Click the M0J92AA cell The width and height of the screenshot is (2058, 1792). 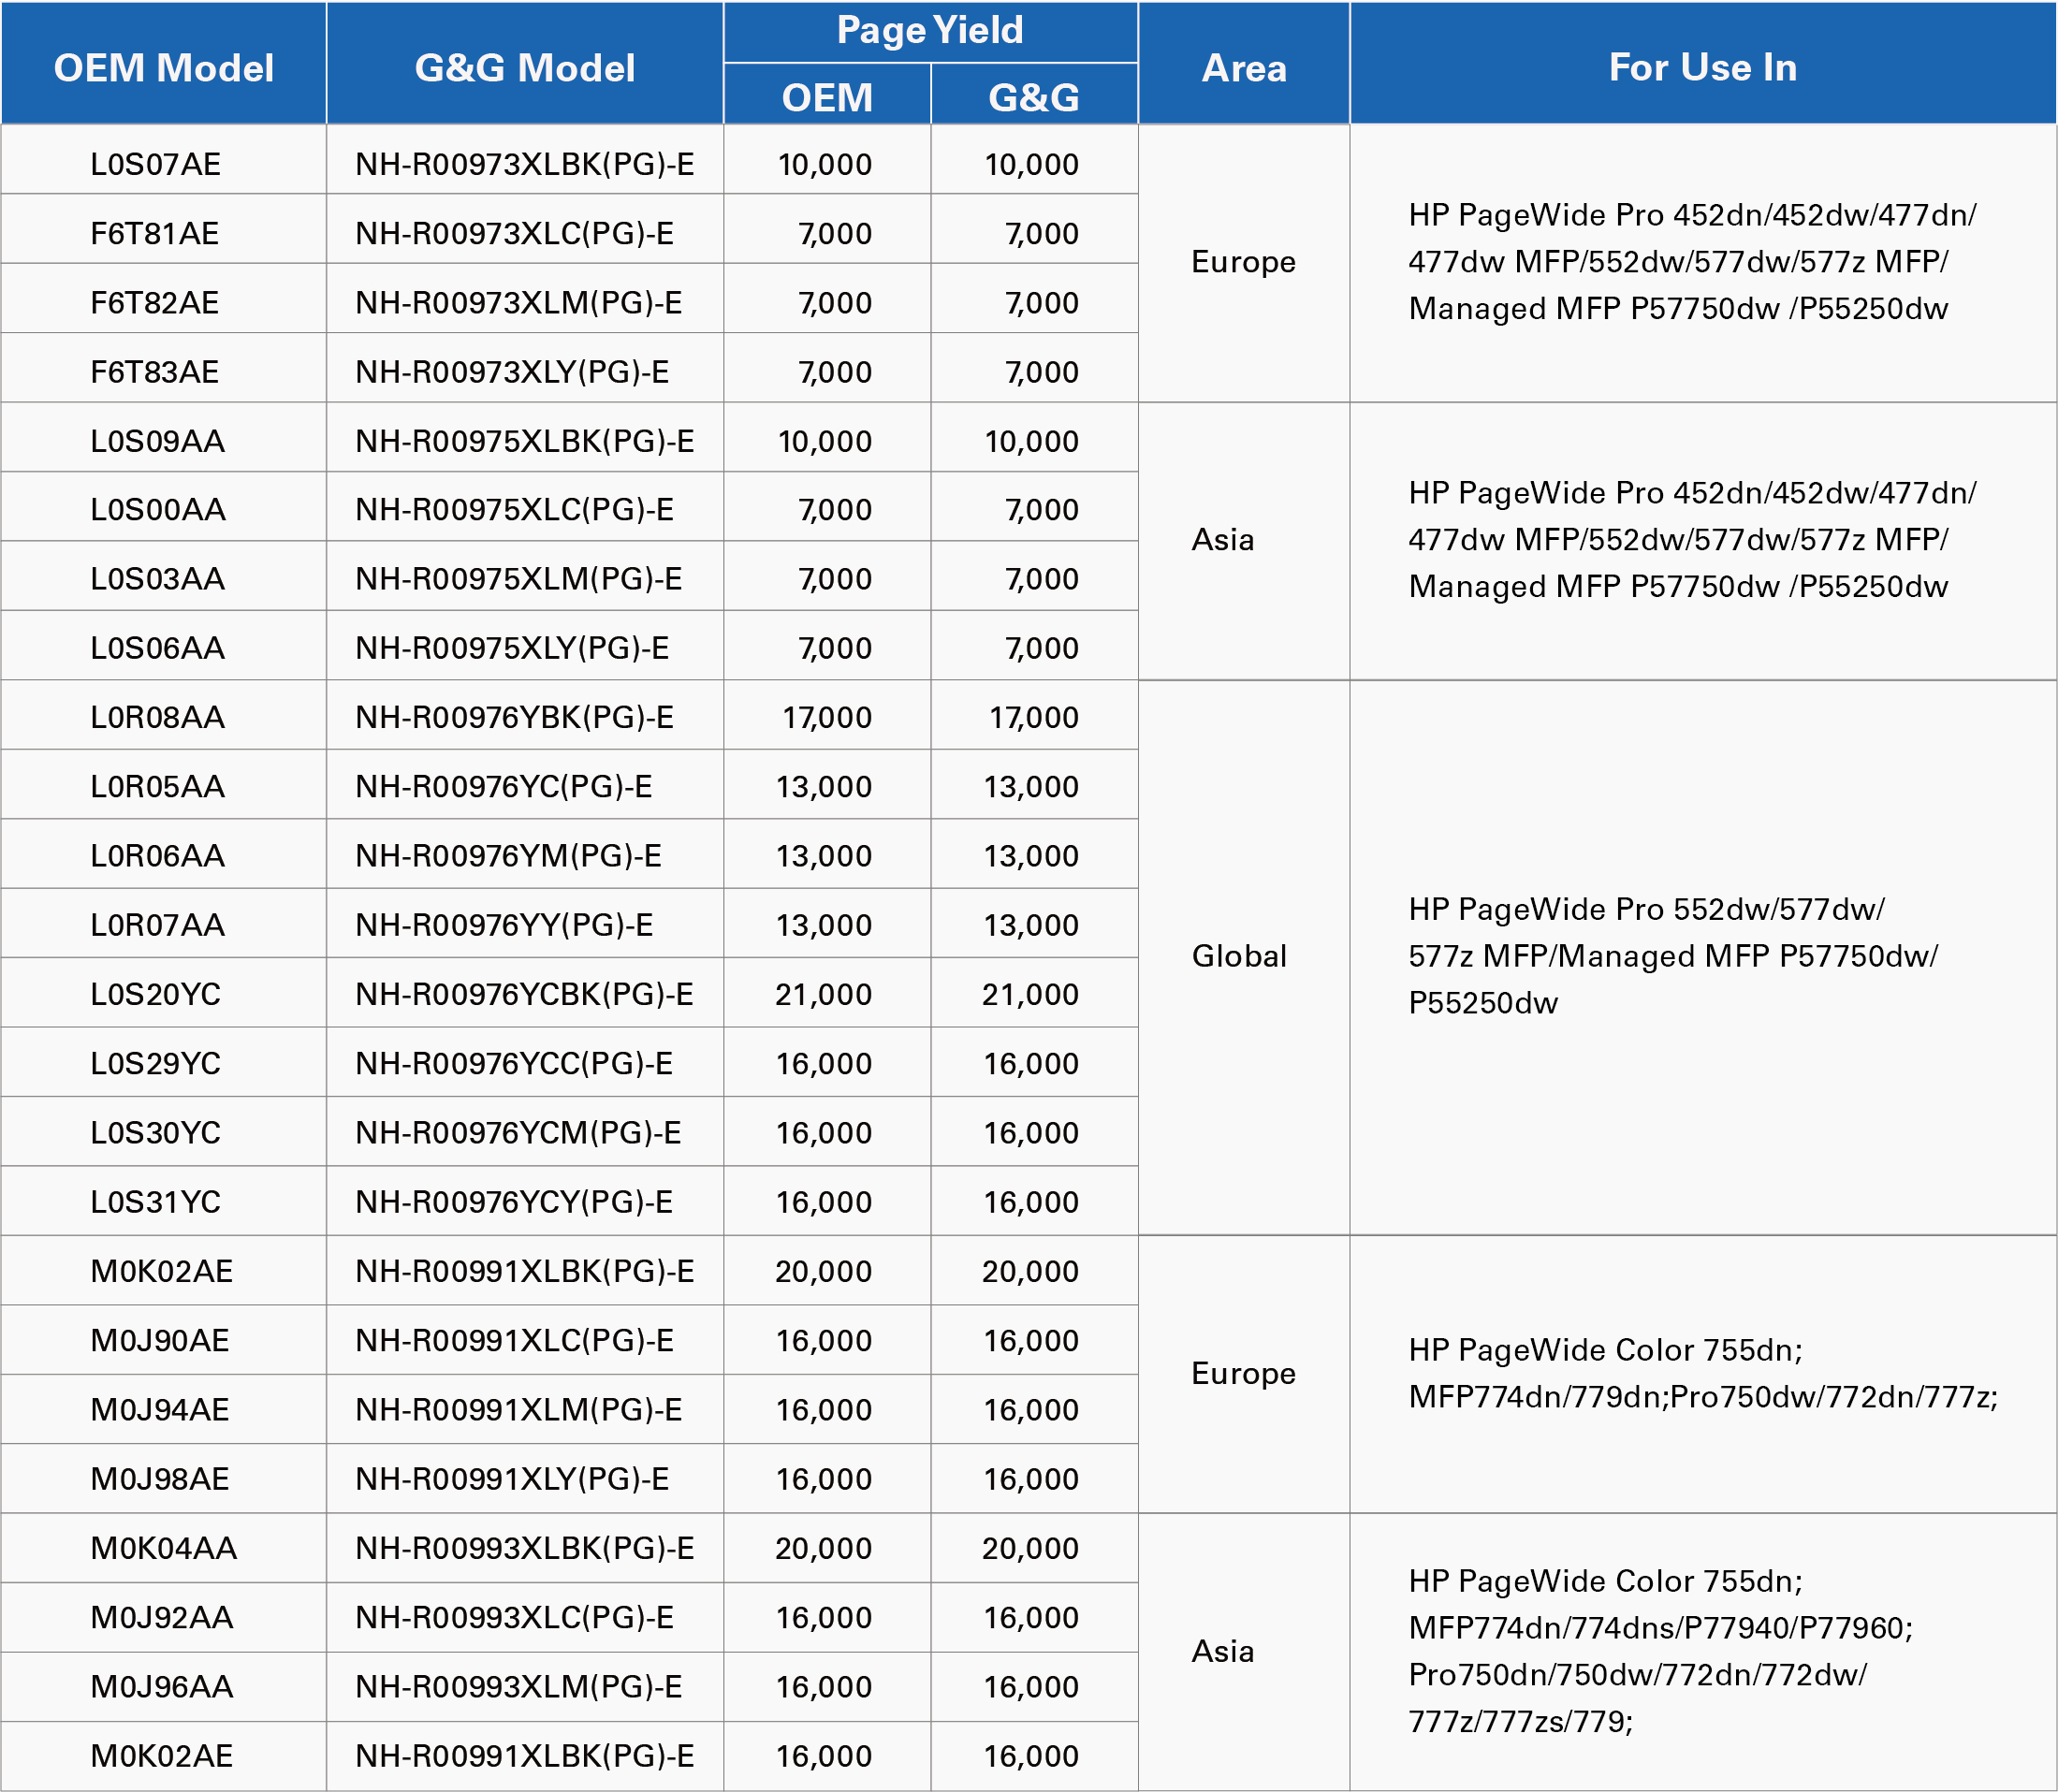tap(163, 1615)
